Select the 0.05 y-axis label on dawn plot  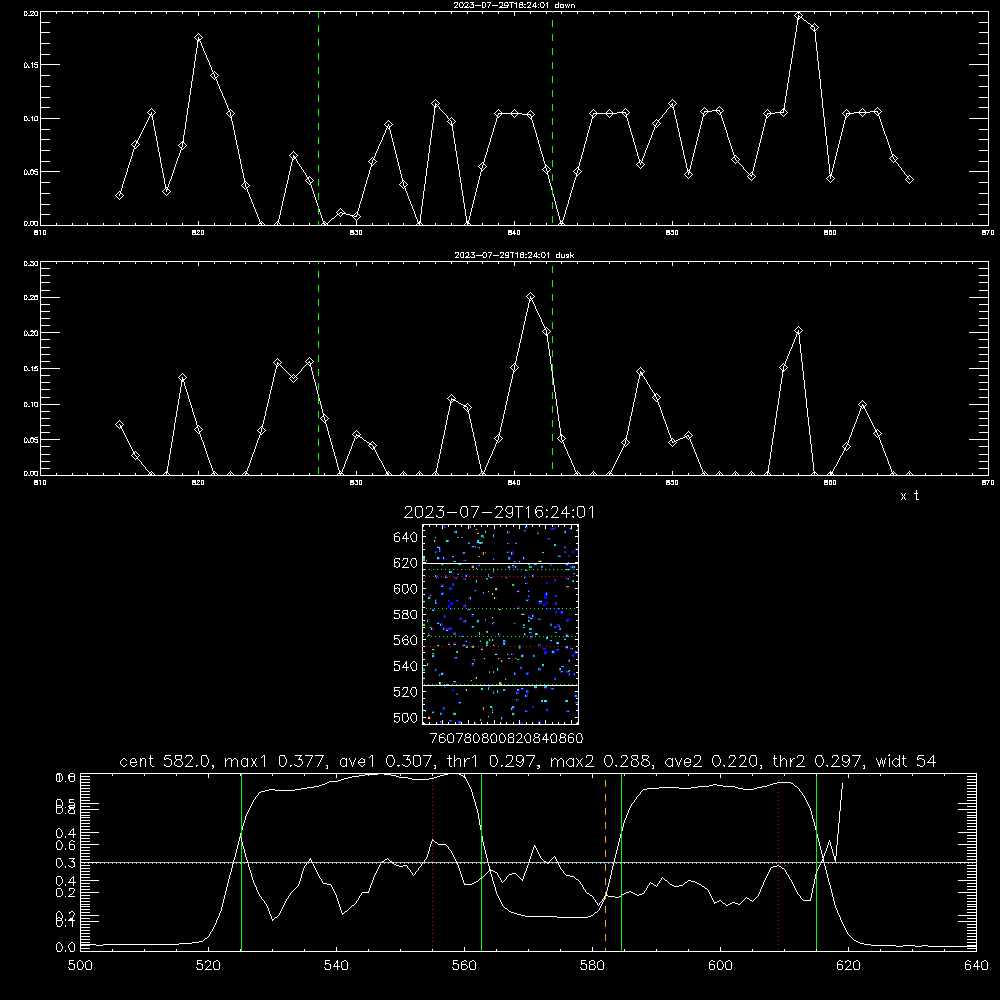tap(31, 172)
